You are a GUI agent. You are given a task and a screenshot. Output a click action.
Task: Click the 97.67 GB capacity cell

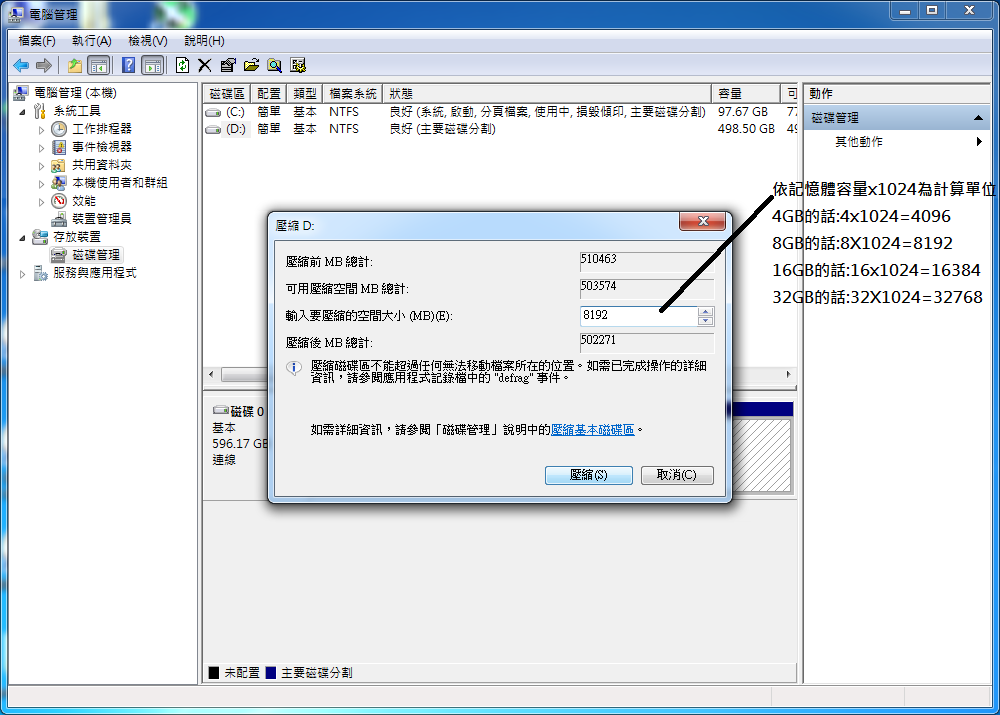(x=742, y=112)
